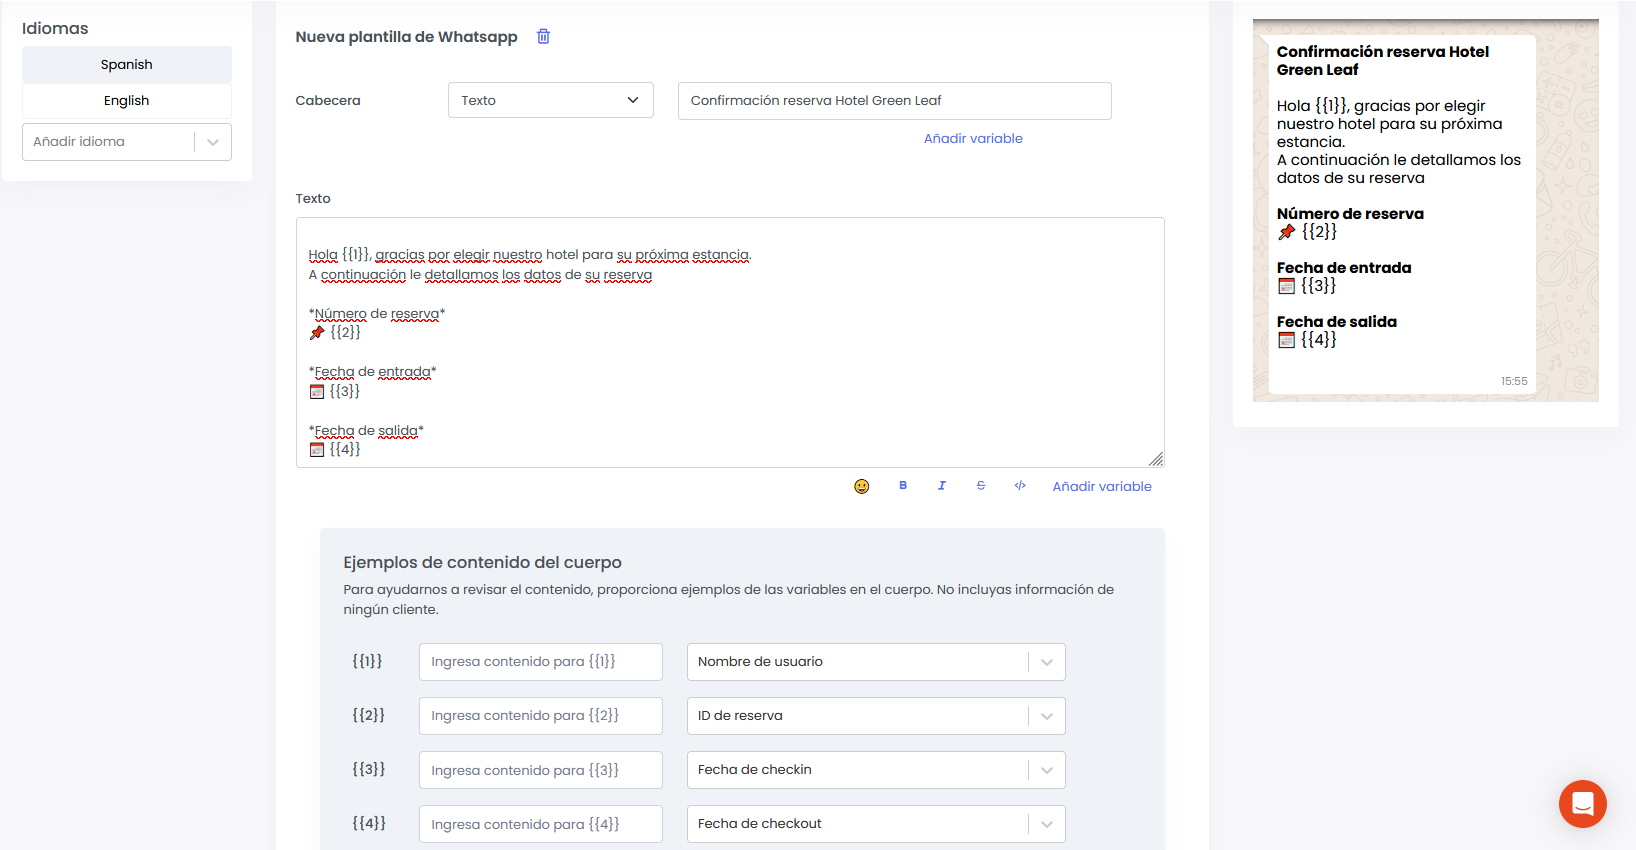
Task: Open the Cabecera type dropdown set to Texto
Action: coord(550,100)
